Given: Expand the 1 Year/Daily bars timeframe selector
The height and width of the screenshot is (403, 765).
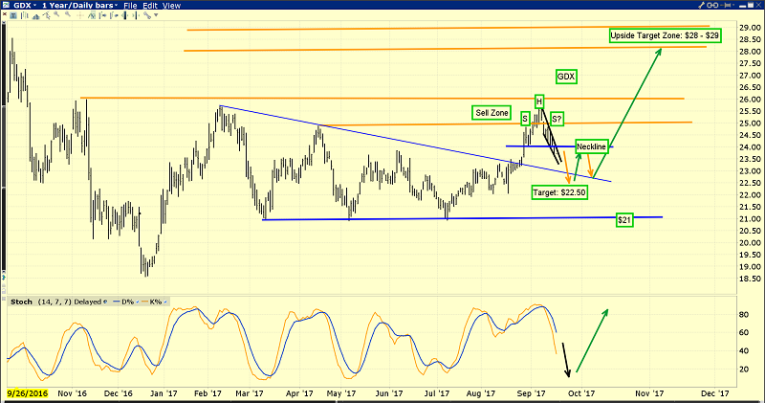Looking at the screenshot, I should click(80, 6).
